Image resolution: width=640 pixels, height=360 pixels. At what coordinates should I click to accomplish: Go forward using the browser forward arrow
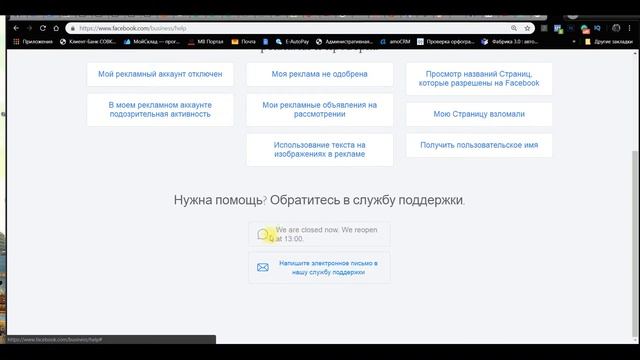tap(29, 28)
